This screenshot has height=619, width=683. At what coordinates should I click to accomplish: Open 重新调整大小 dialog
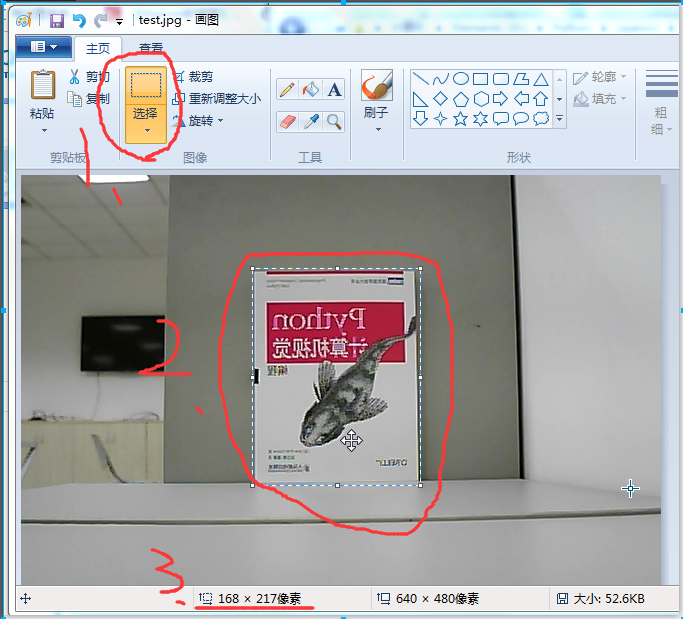(217, 99)
